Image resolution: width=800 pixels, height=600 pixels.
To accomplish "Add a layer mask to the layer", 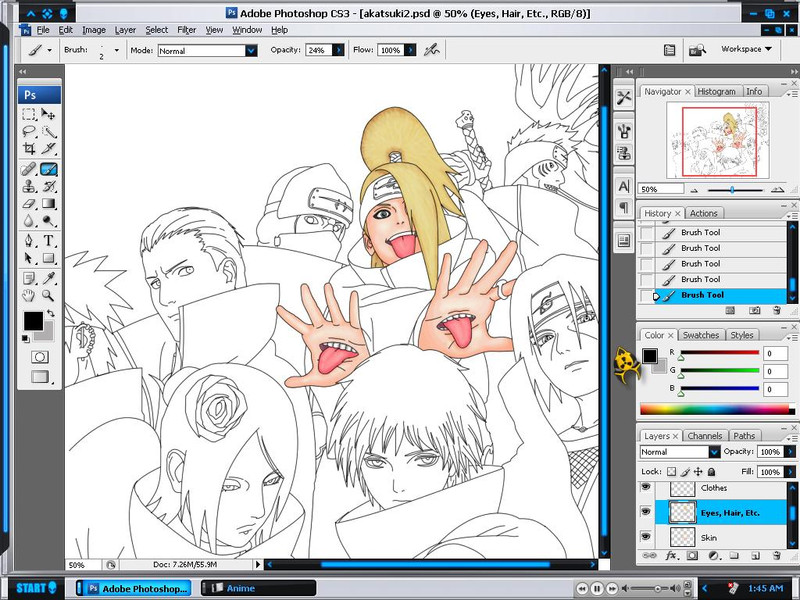I will coord(692,556).
